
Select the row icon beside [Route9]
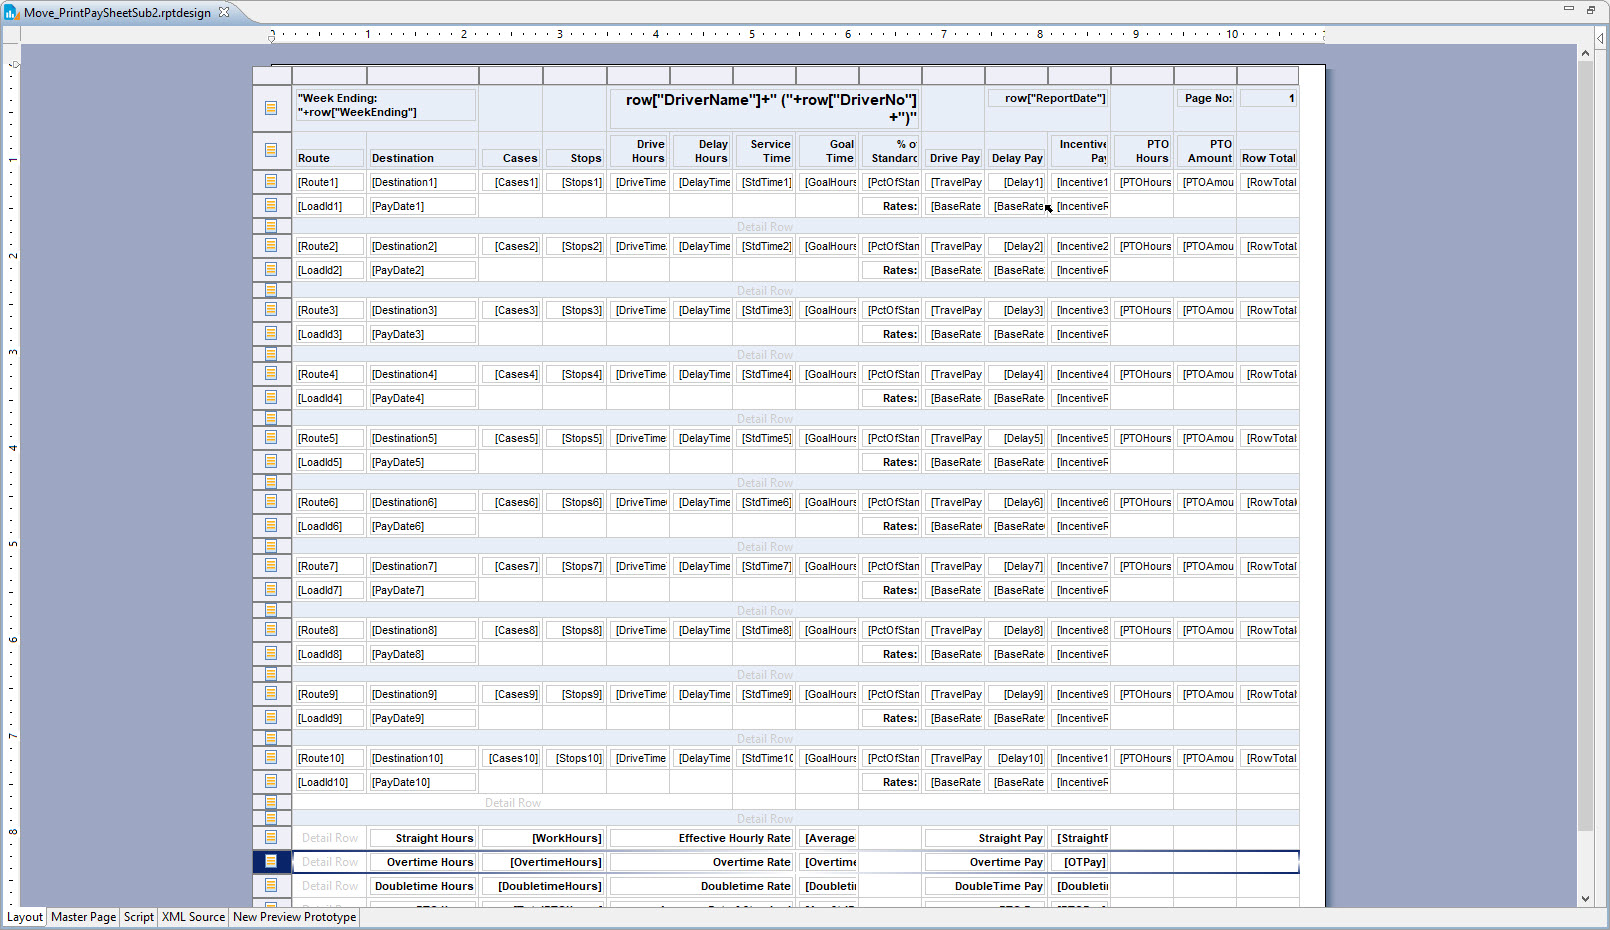pyautogui.click(x=271, y=693)
